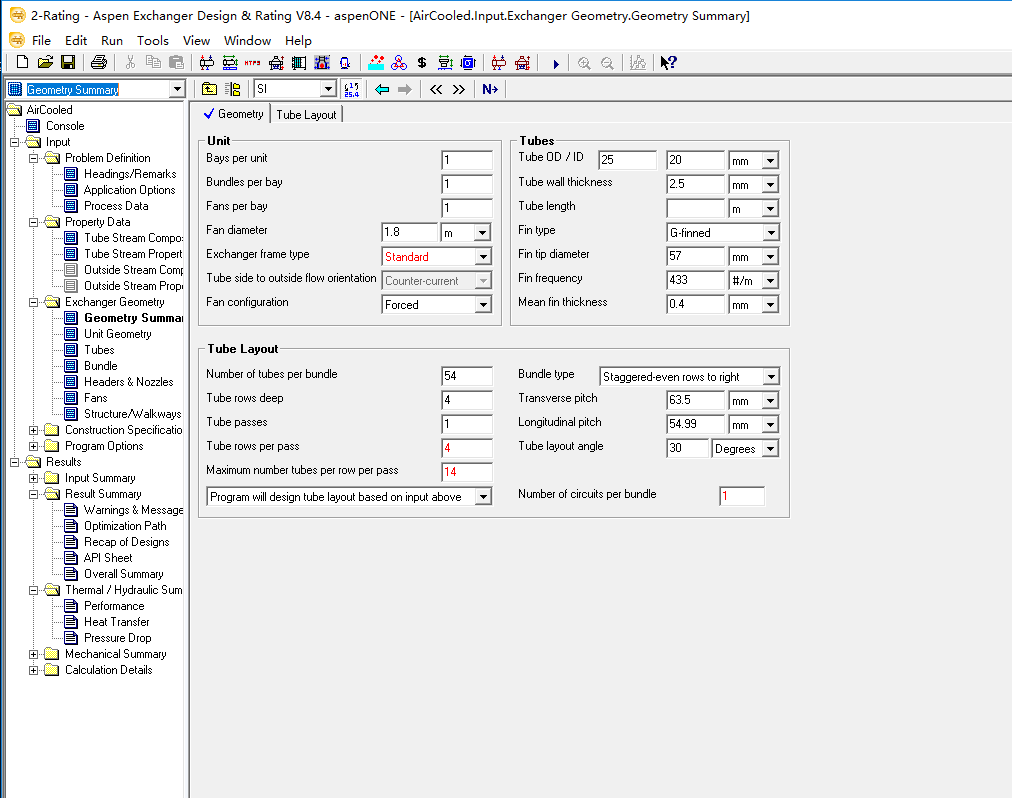
Task: Select Fans in the navigation tree
Action: [96, 398]
